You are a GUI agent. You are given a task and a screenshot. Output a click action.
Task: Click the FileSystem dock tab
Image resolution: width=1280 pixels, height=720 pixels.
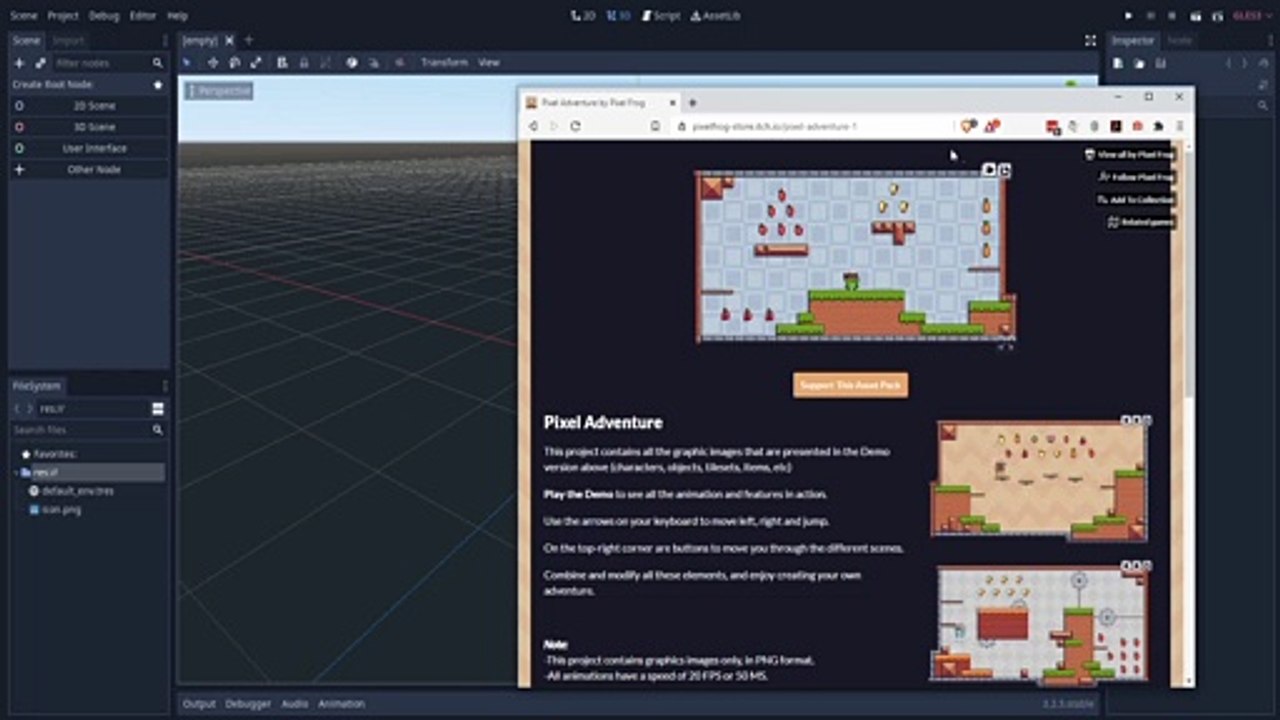tap(36, 386)
